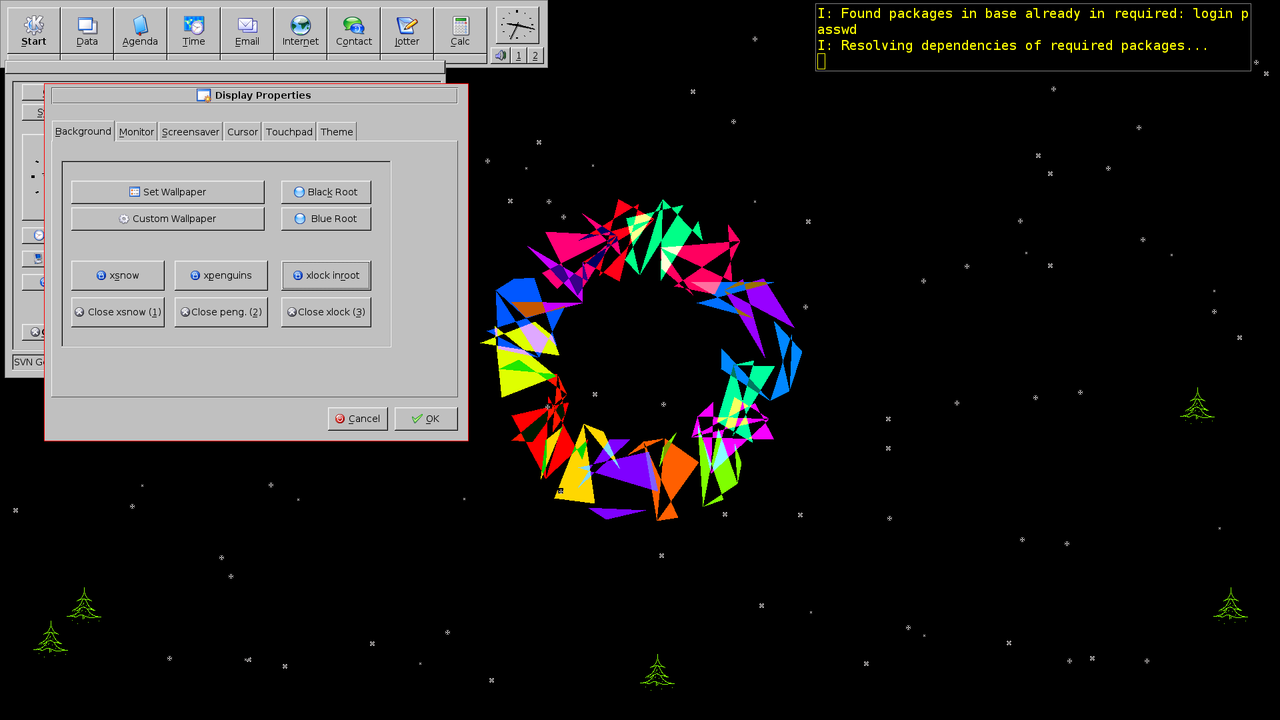Image resolution: width=1280 pixels, height=720 pixels.
Task: Open the Screensaver settings tab
Action: [x=190, y=131]
